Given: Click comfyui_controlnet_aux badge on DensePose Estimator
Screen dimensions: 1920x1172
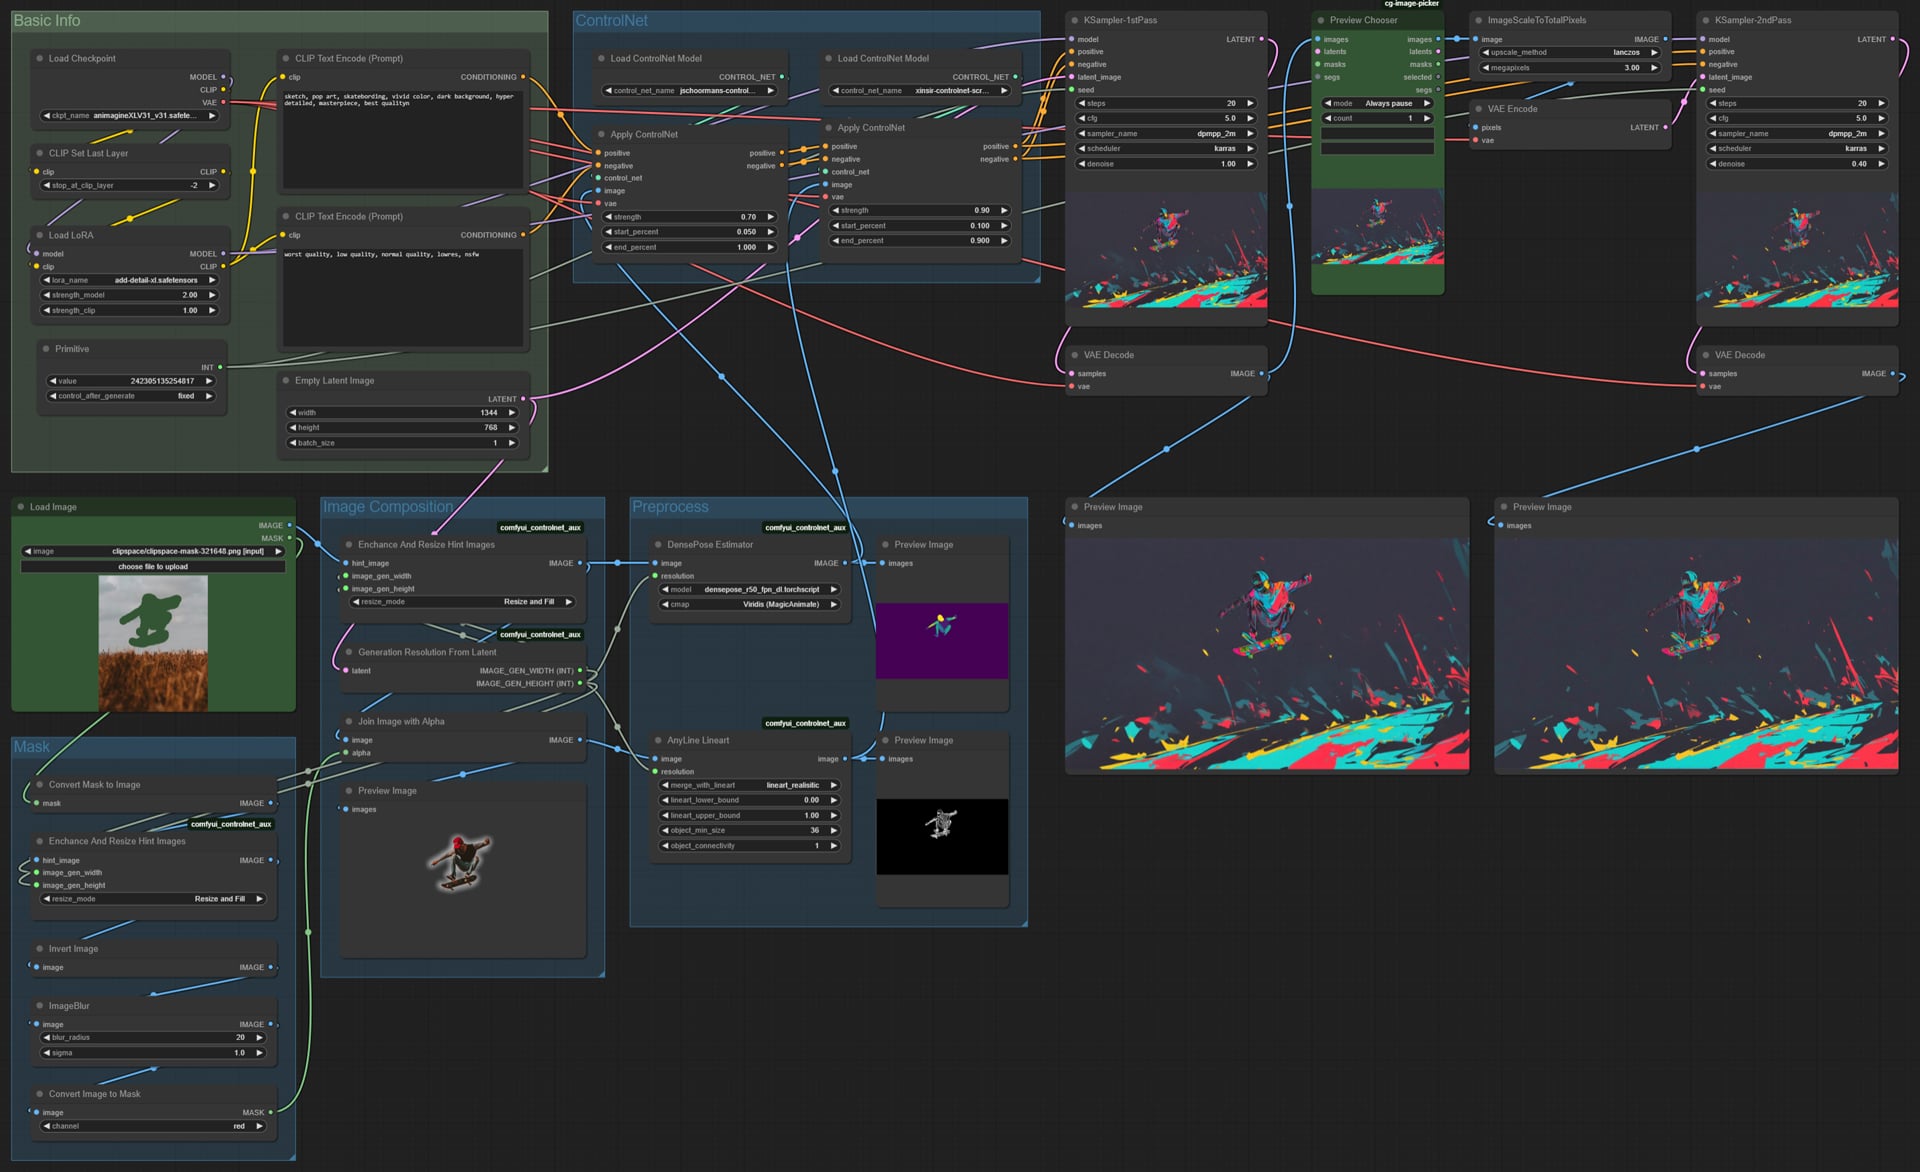Looking at the screenshot, I should (805, 527).
